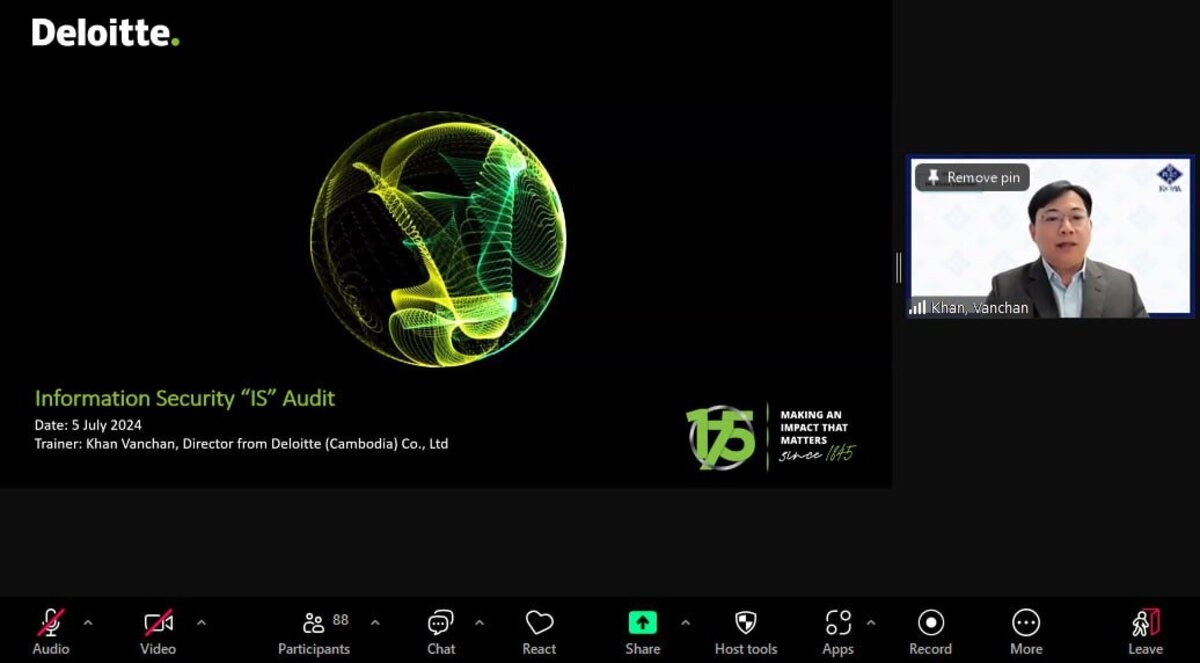This screenshot has width=1200, height=663.
Task: Expand share options arrow next to Share
Action: [x=685, y=623]
